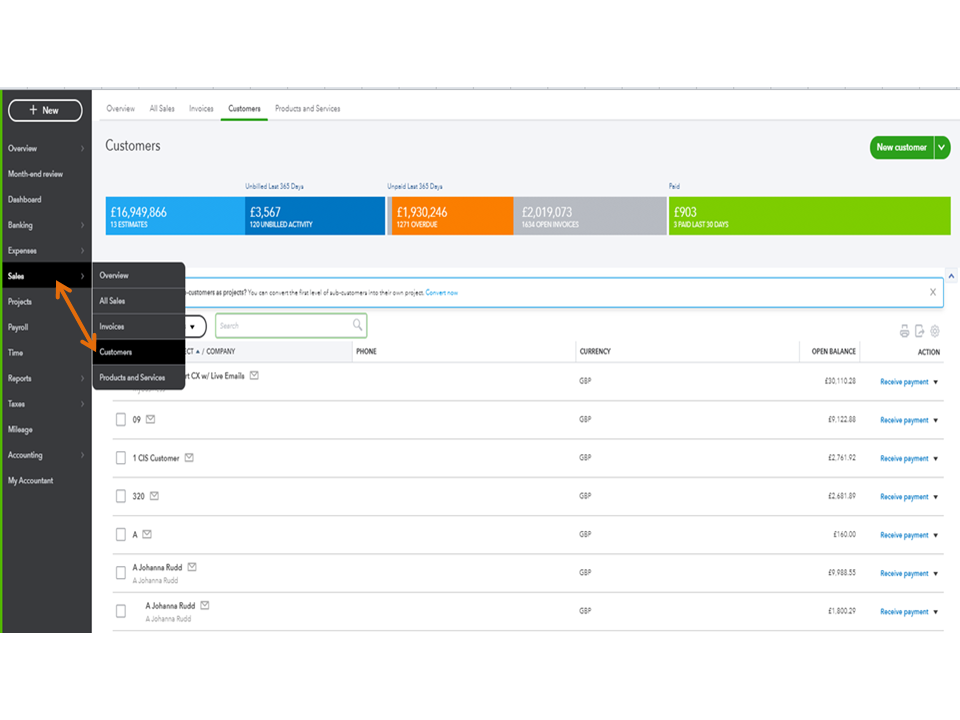Screen dimensions: 960x720
Task: Select All Sales in the Sales flyout menu
Action: (138, 301)
